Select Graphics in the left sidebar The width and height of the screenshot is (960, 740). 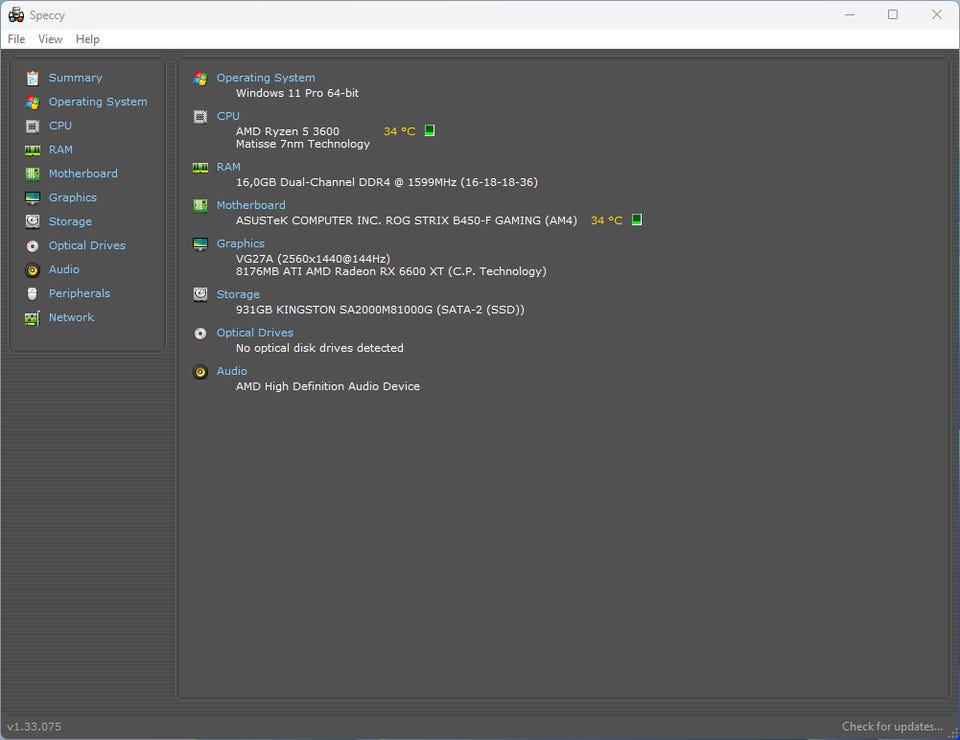73,198
